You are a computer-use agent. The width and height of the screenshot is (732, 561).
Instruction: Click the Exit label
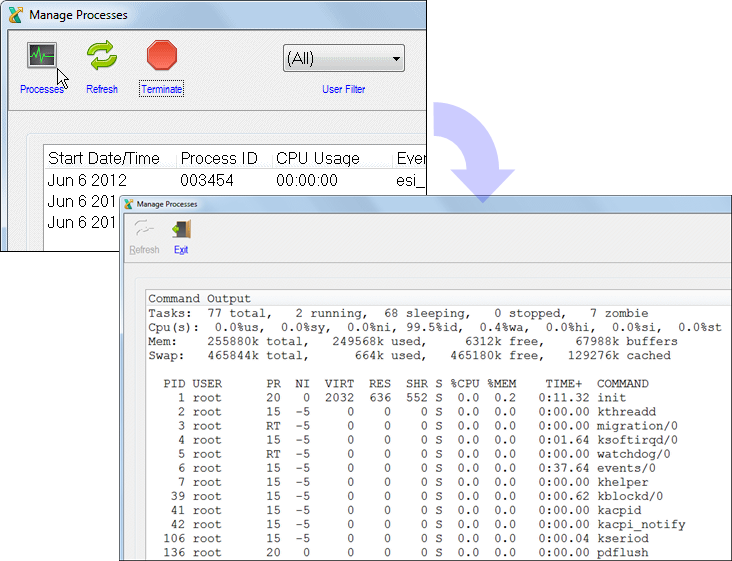(x=181, y=250)
